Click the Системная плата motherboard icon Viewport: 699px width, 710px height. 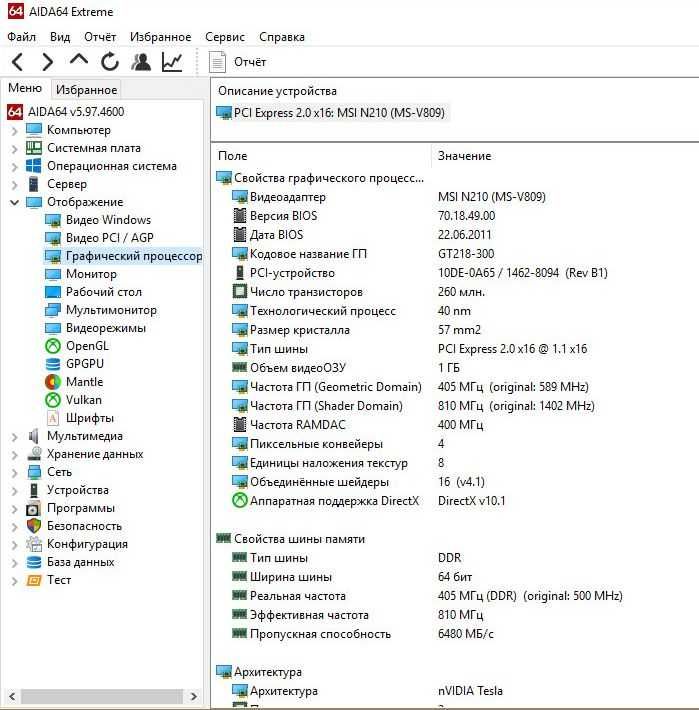coord(34,148)
